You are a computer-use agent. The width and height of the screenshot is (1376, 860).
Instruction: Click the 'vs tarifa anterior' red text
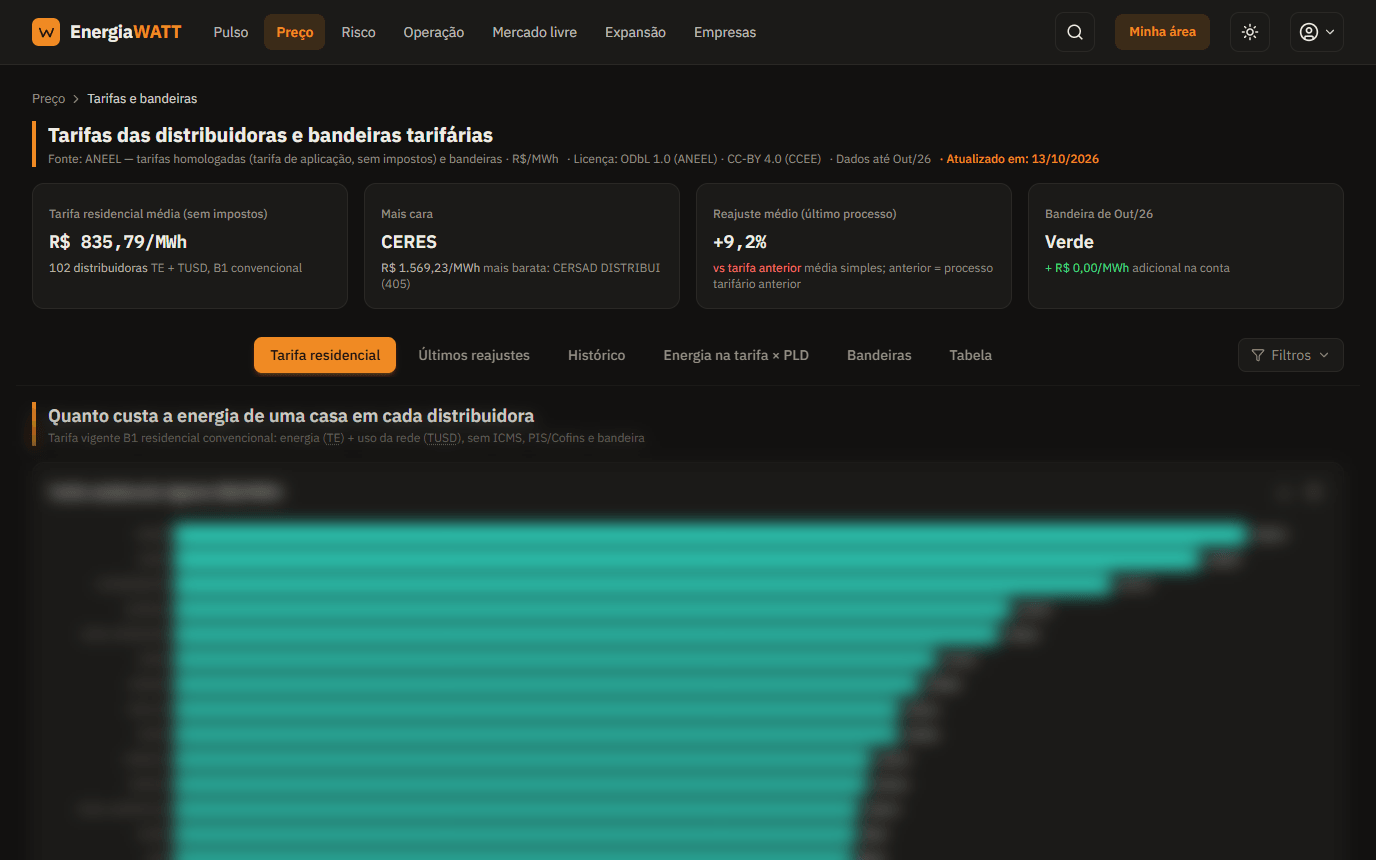[757, 268]
